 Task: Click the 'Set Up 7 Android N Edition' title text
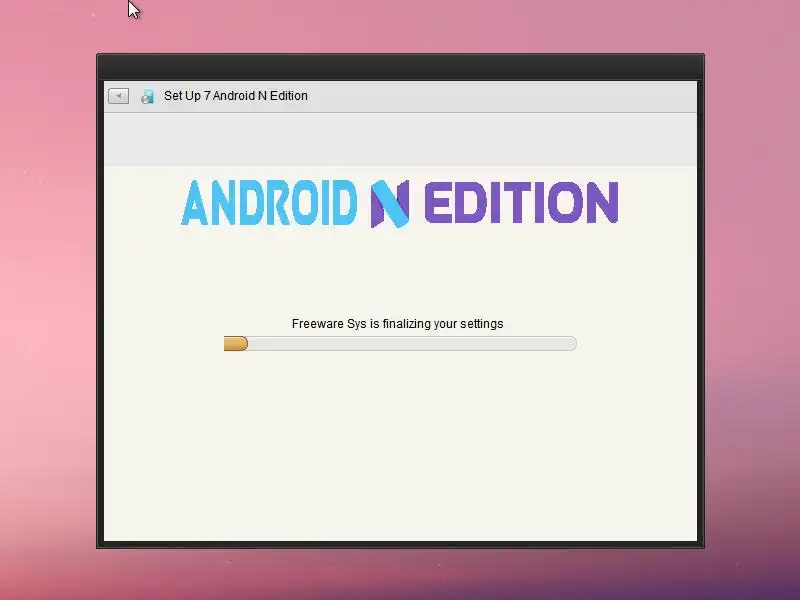tap(236, 96)
